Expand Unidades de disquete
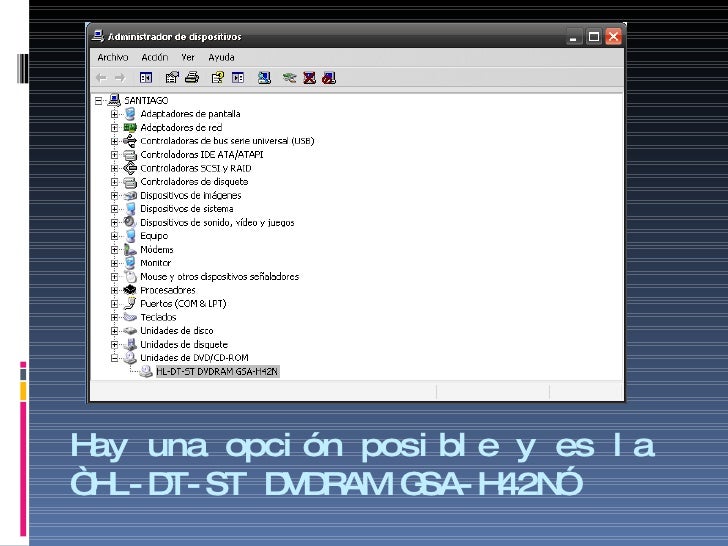The width and height of the screenshot is (728, 546). coord(114,344)
